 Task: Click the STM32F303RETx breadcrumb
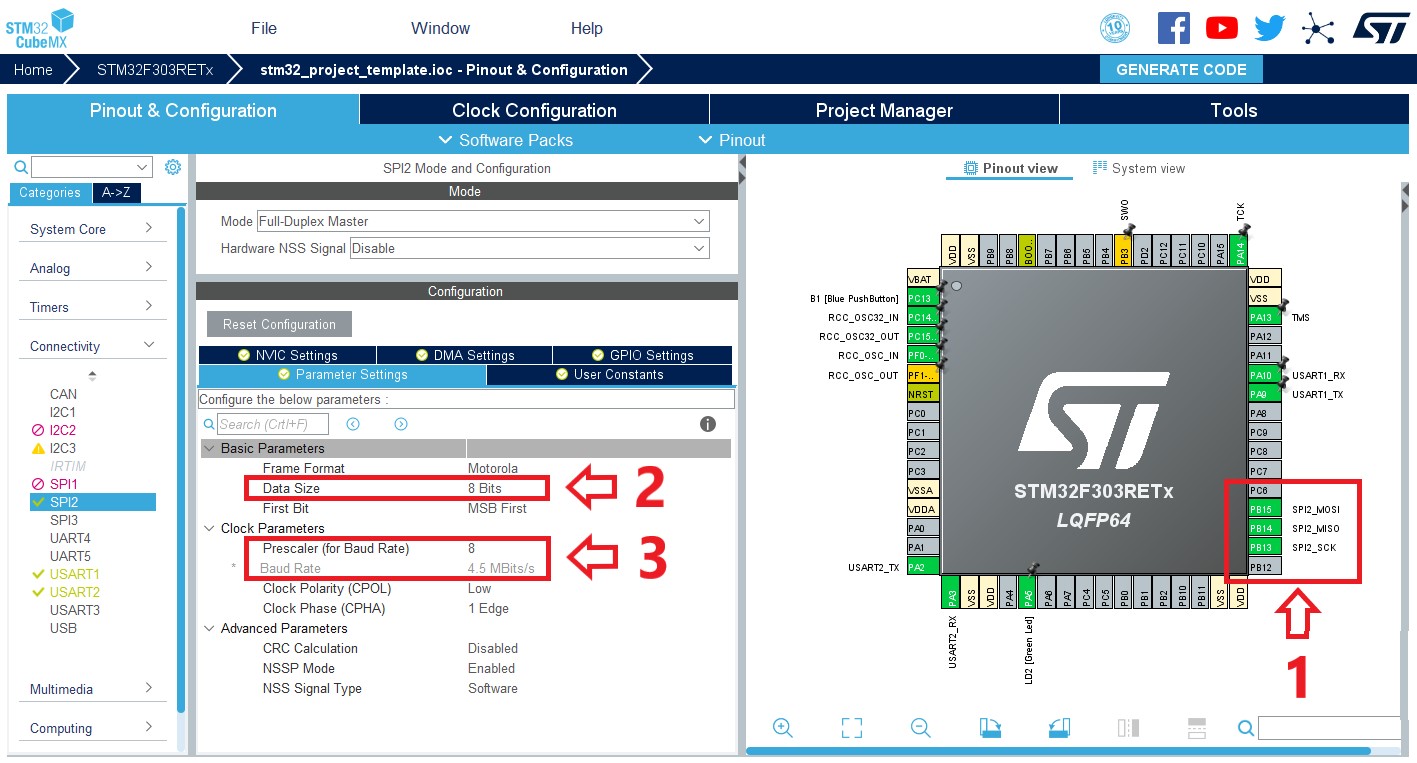(155, 69)
